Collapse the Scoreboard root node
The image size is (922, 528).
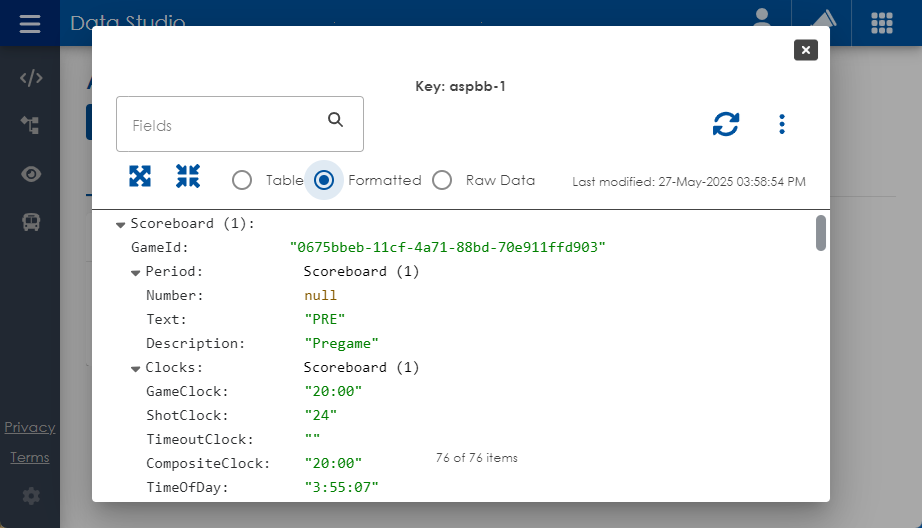(121, 224)
